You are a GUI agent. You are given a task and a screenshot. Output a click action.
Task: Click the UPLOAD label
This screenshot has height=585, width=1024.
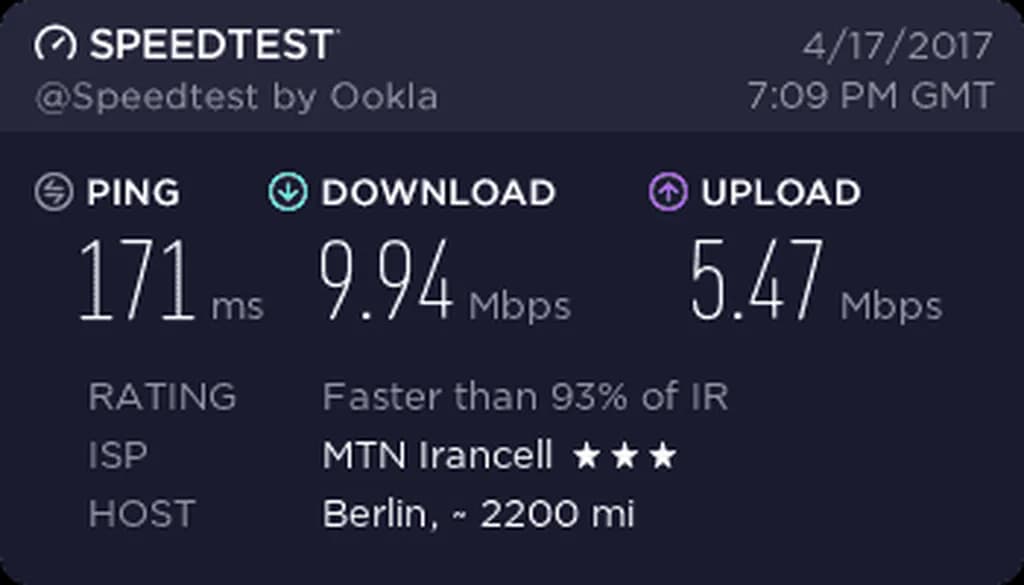coord(781,192)
